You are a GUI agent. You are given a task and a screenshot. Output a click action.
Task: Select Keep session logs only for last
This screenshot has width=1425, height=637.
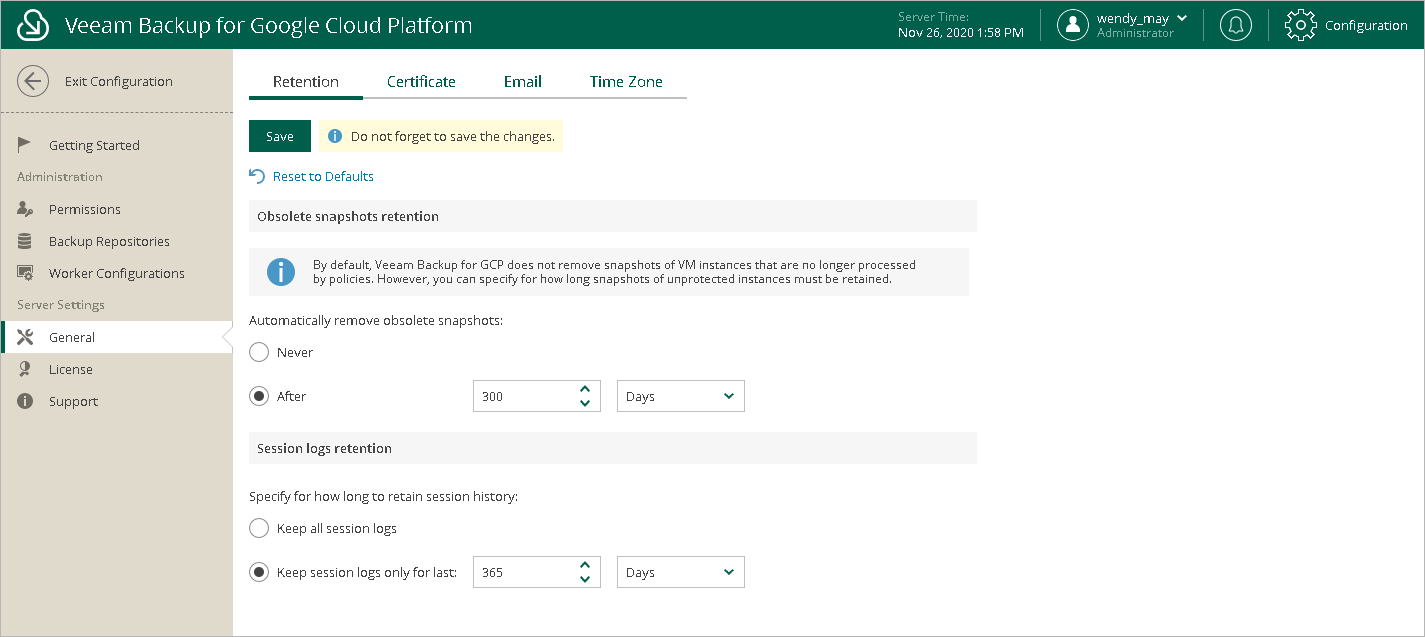click(259, 572)
